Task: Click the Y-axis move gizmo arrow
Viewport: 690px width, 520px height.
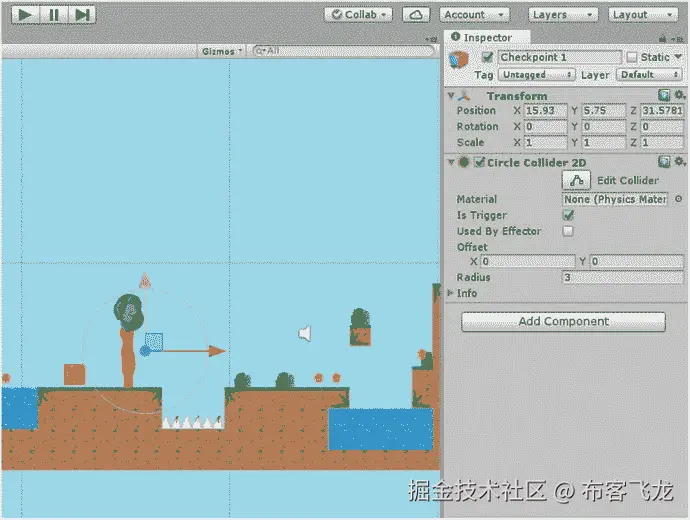Action: pyautogui.click(x=145, y=281)
